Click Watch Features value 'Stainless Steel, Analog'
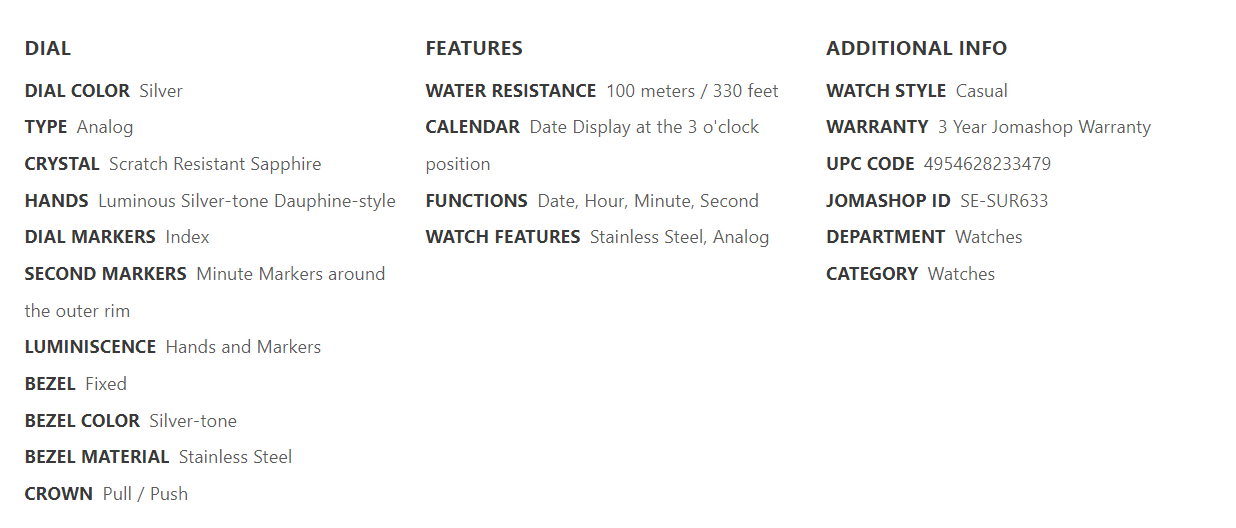1236x528 pixels. pyautogui.click(x=679, y=237)
